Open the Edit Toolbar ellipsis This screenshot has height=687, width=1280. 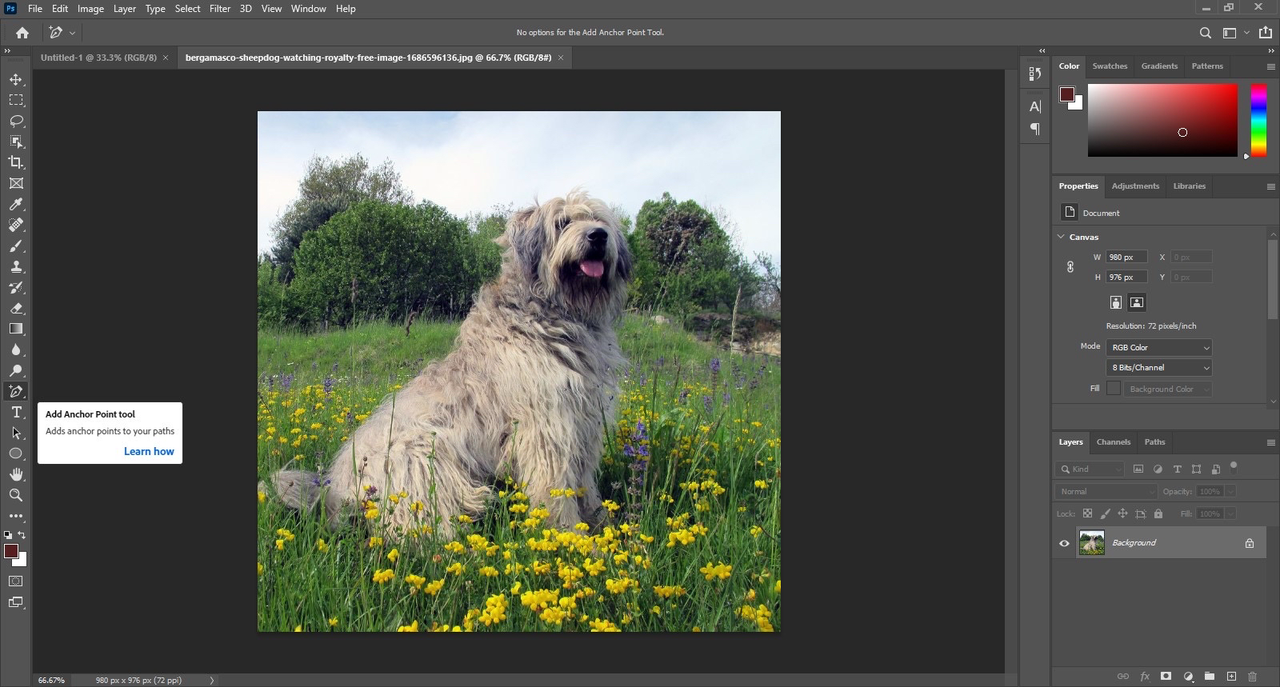(x=16, y=516)
